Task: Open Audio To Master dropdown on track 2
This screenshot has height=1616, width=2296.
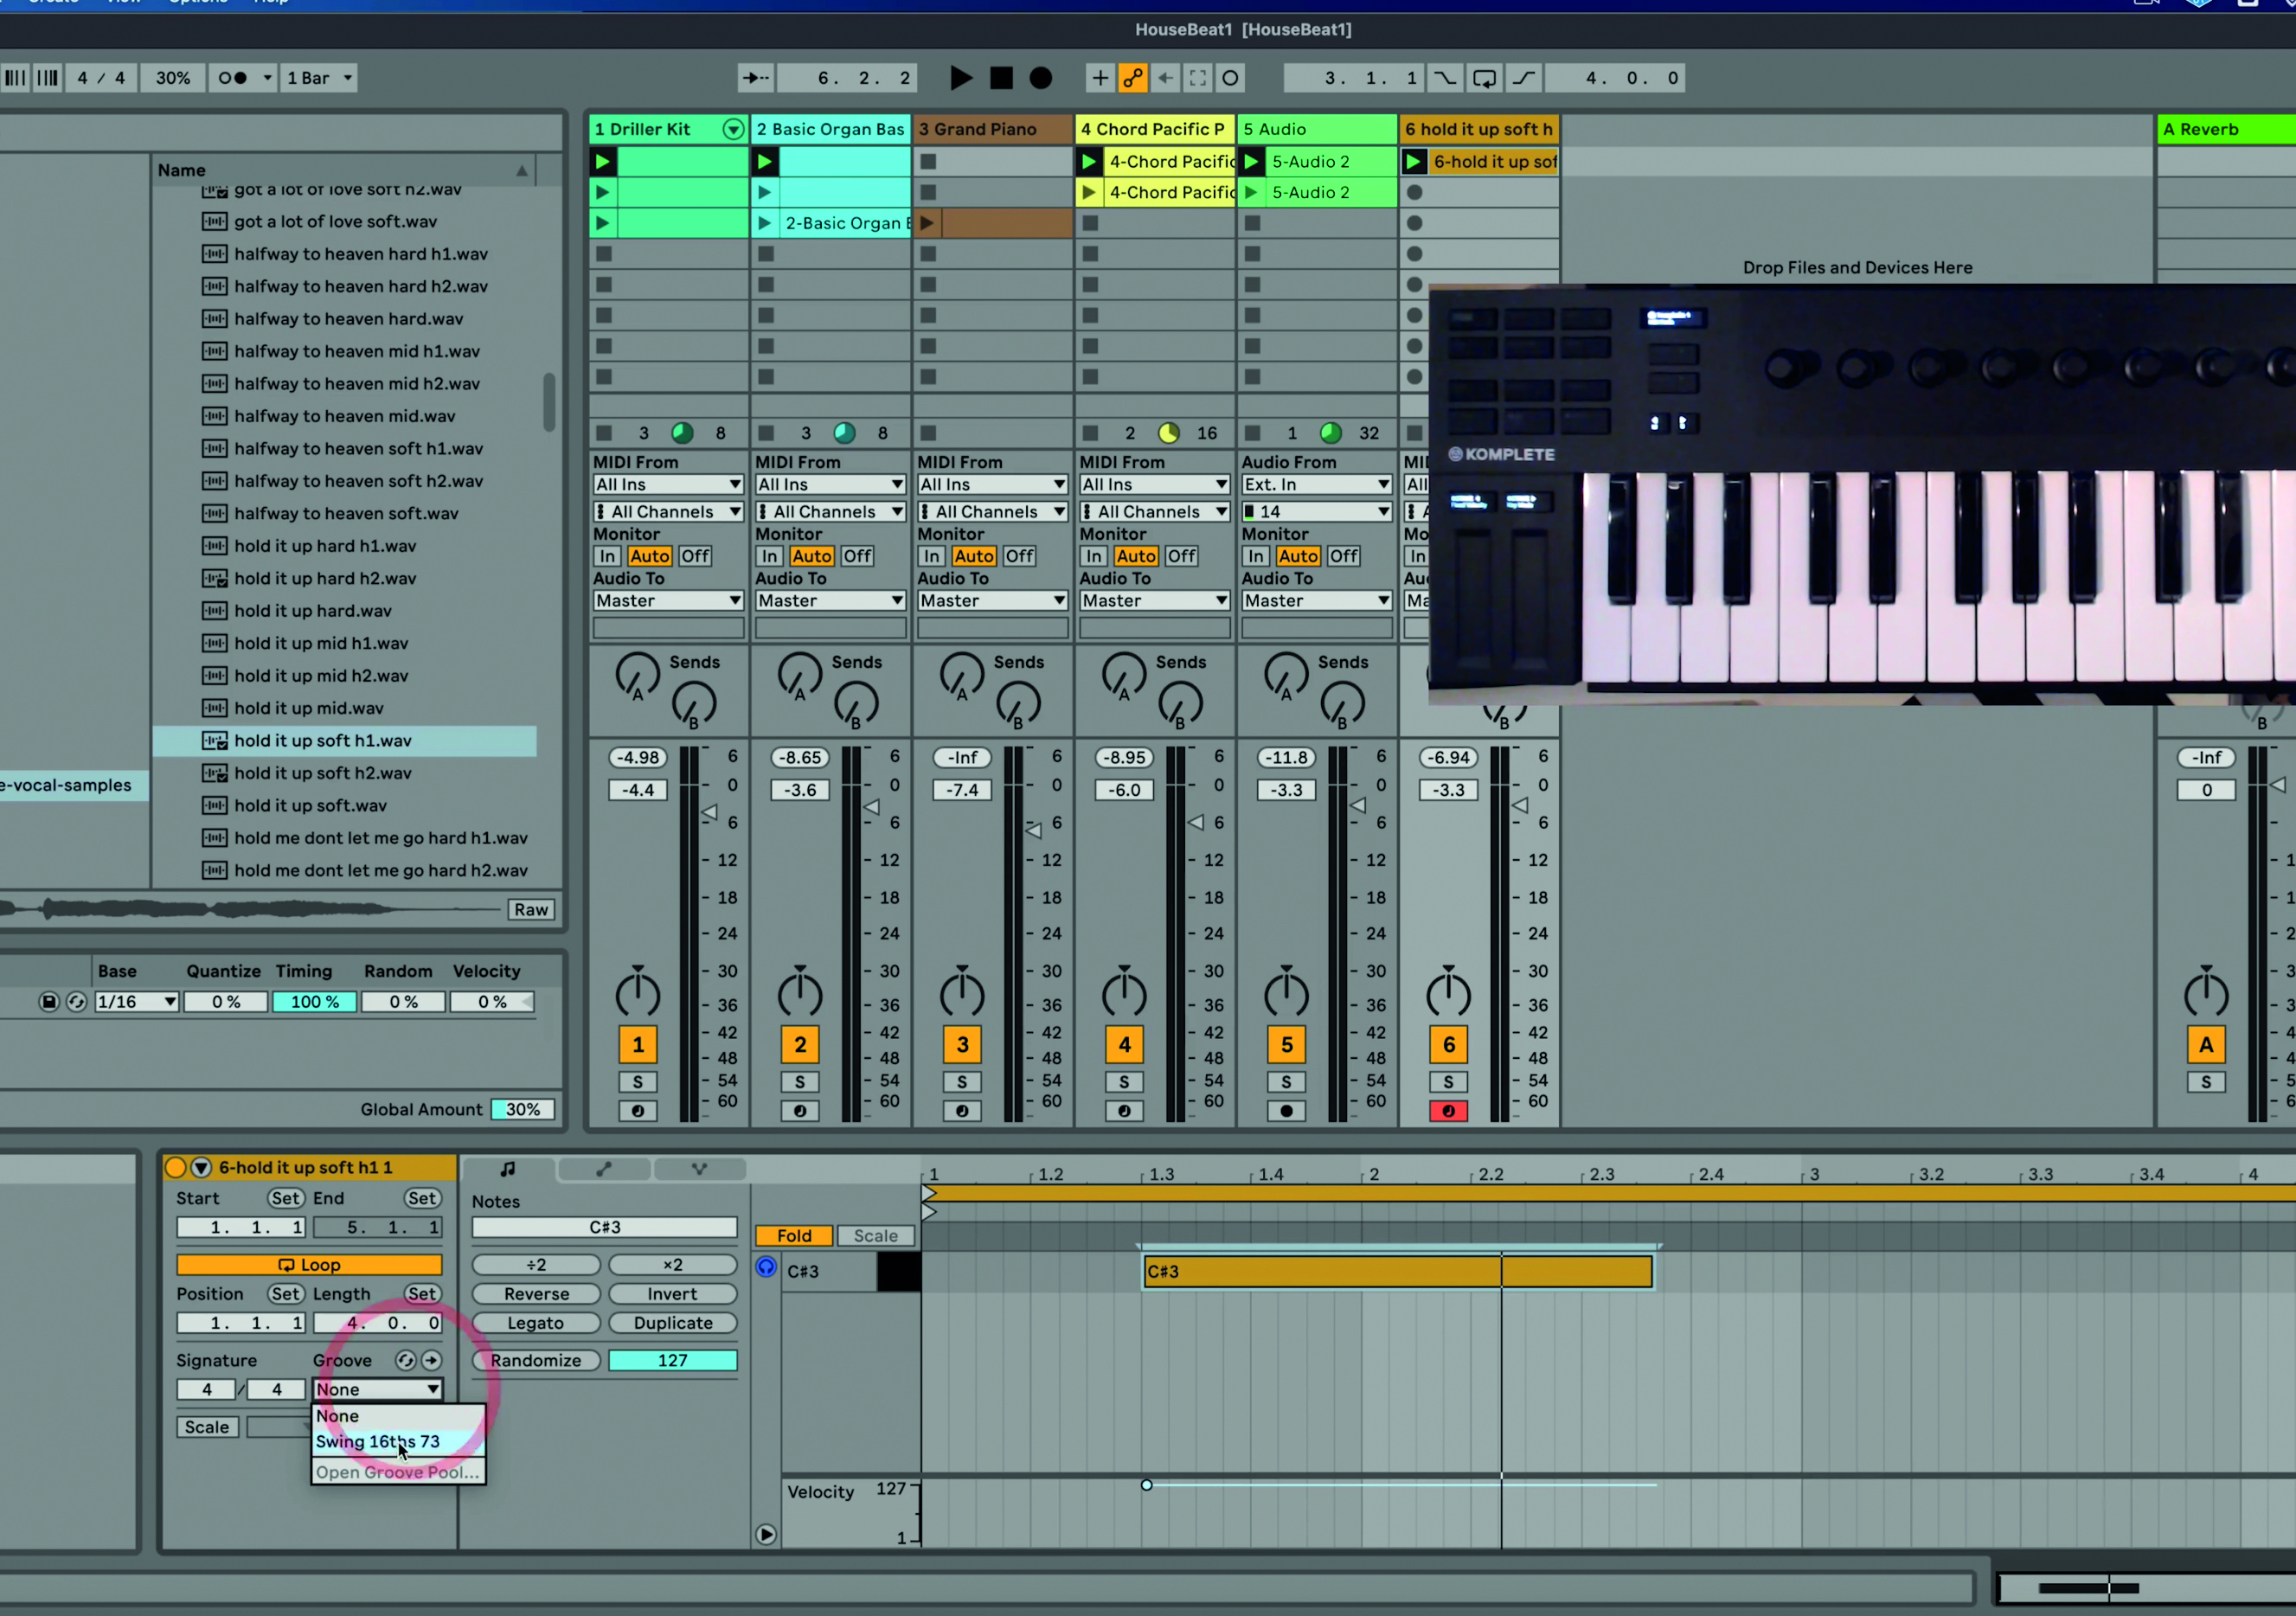Action: coord(830,600)
